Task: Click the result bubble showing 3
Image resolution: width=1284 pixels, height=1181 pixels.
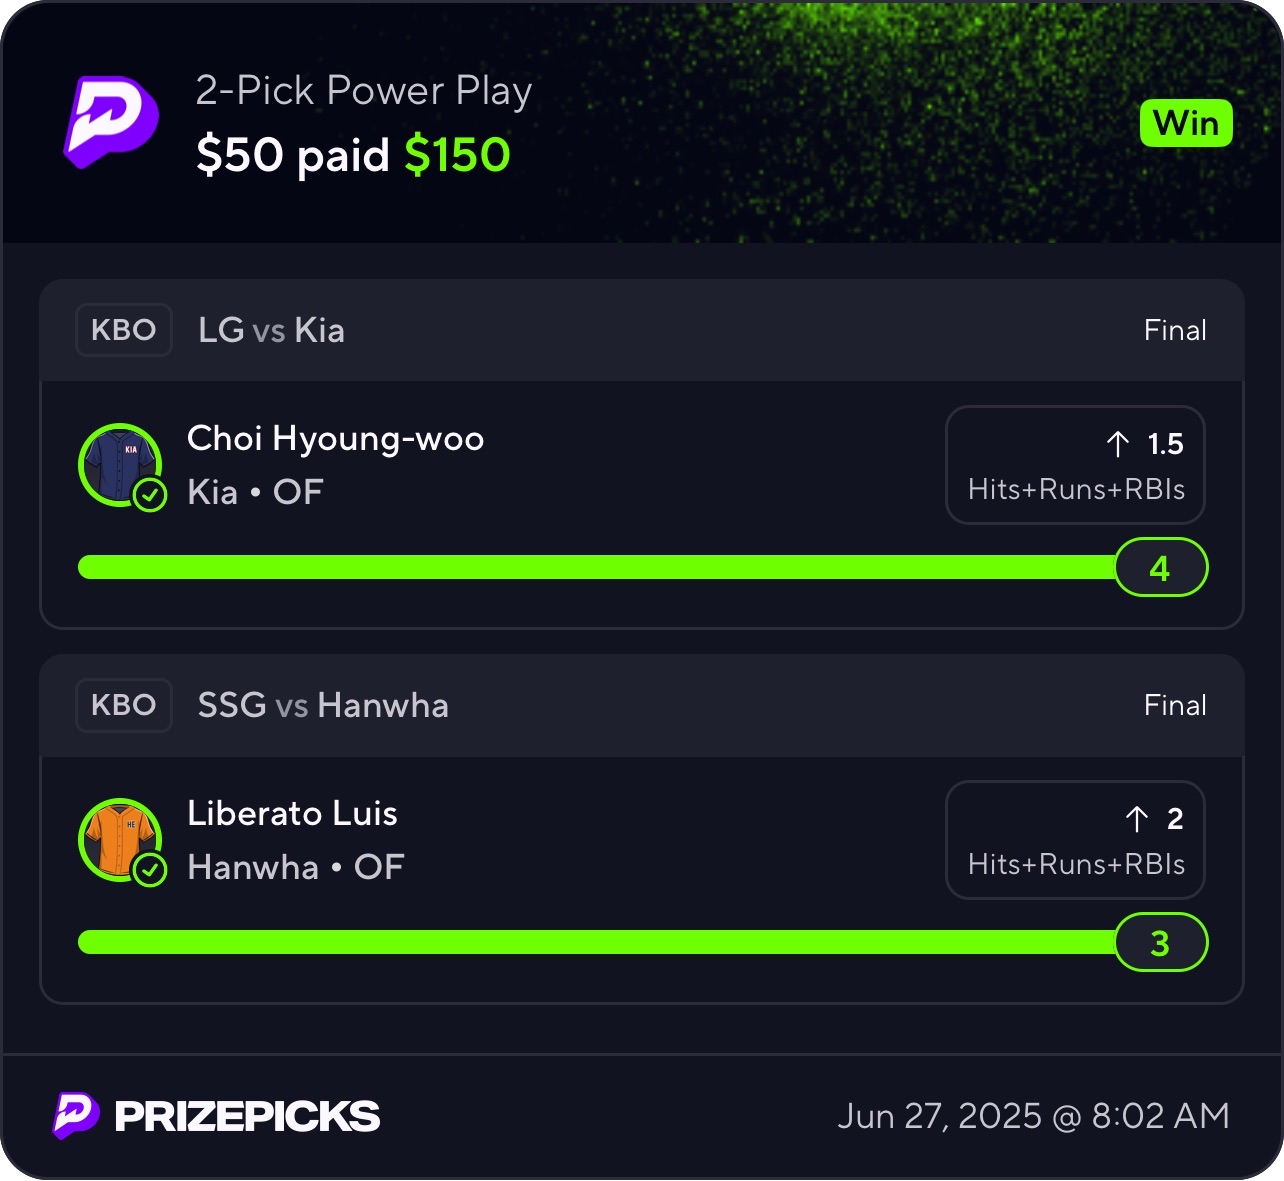Action: click(1161, 942)
